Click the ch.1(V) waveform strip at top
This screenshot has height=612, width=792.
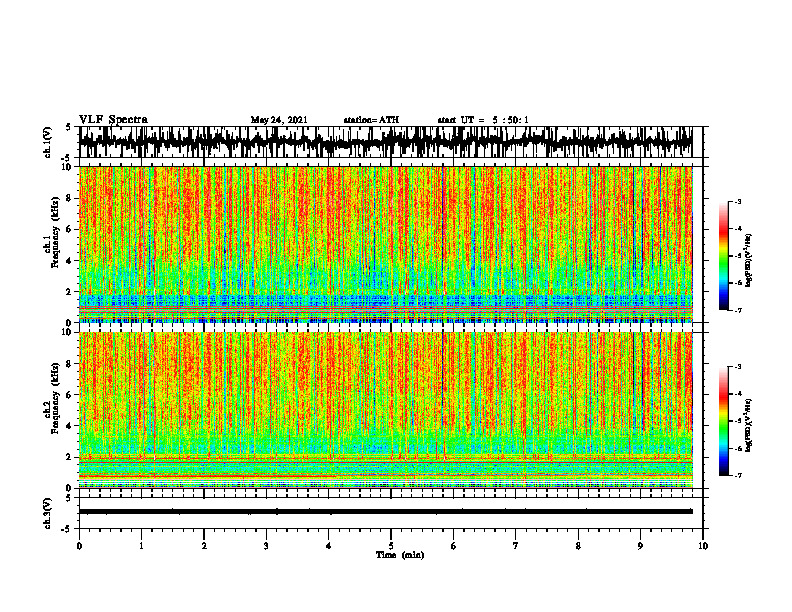385,142
